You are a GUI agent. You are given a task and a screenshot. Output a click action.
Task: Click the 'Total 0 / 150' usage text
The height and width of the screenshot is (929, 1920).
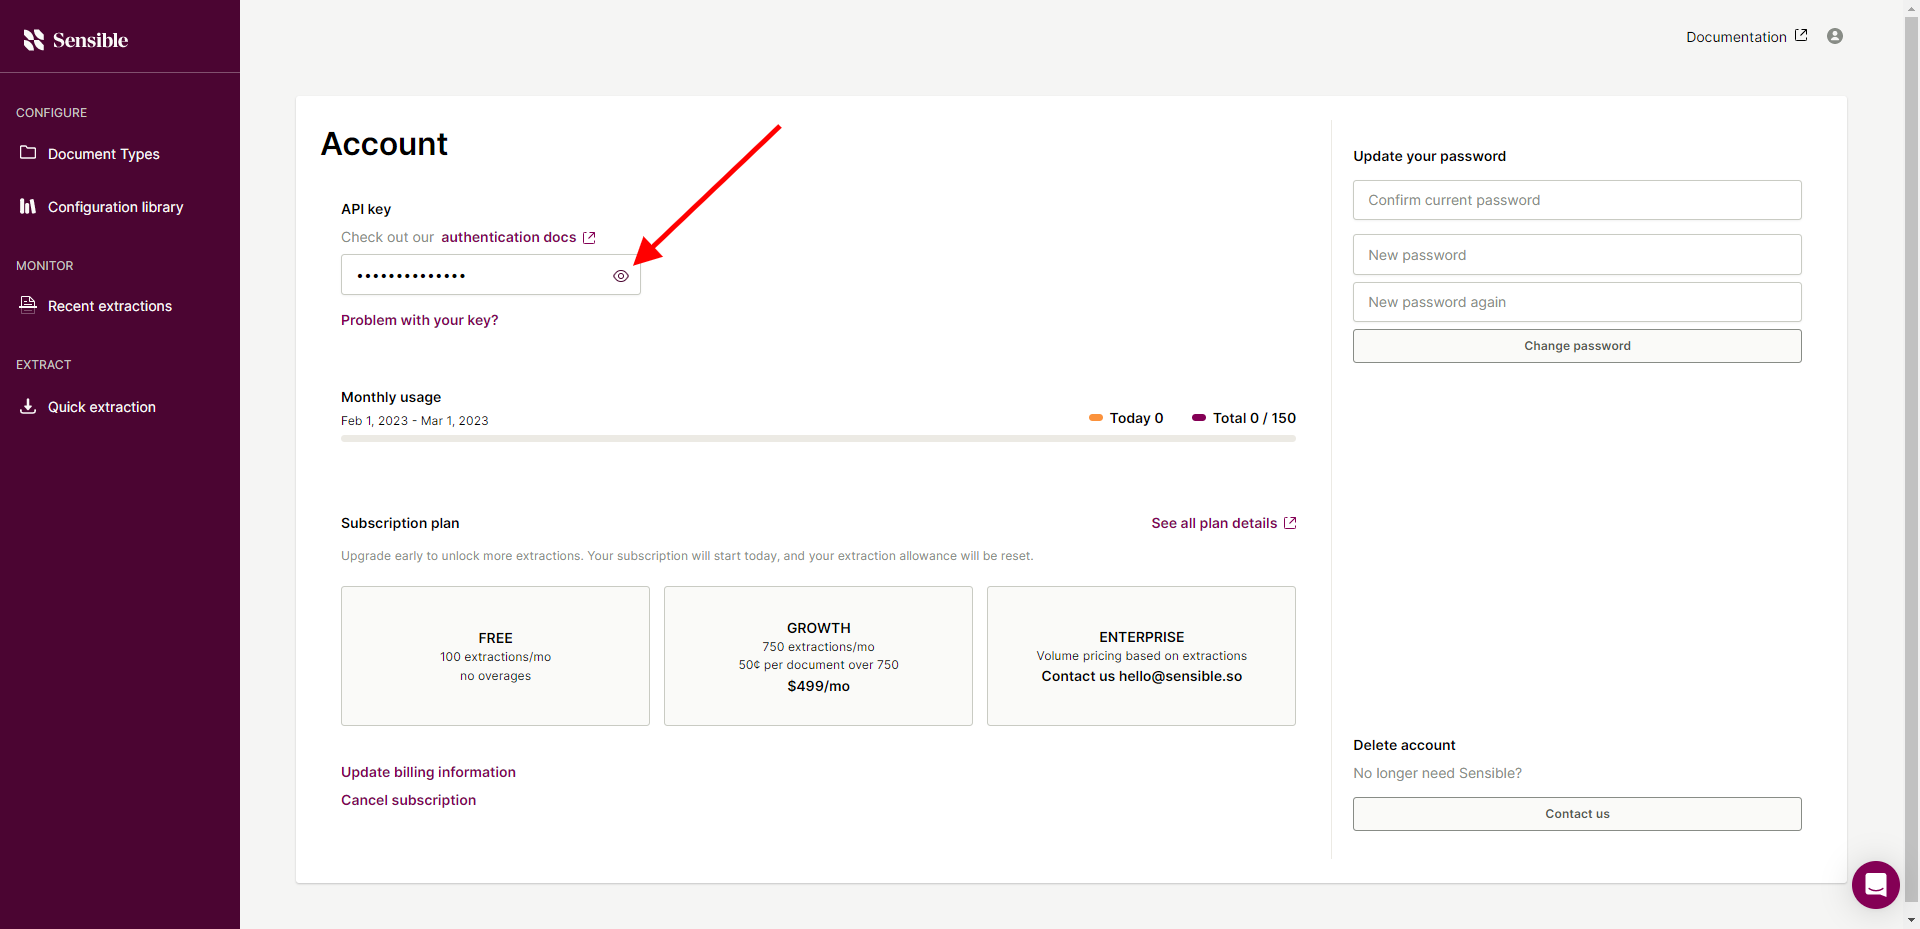point(1254,418)
